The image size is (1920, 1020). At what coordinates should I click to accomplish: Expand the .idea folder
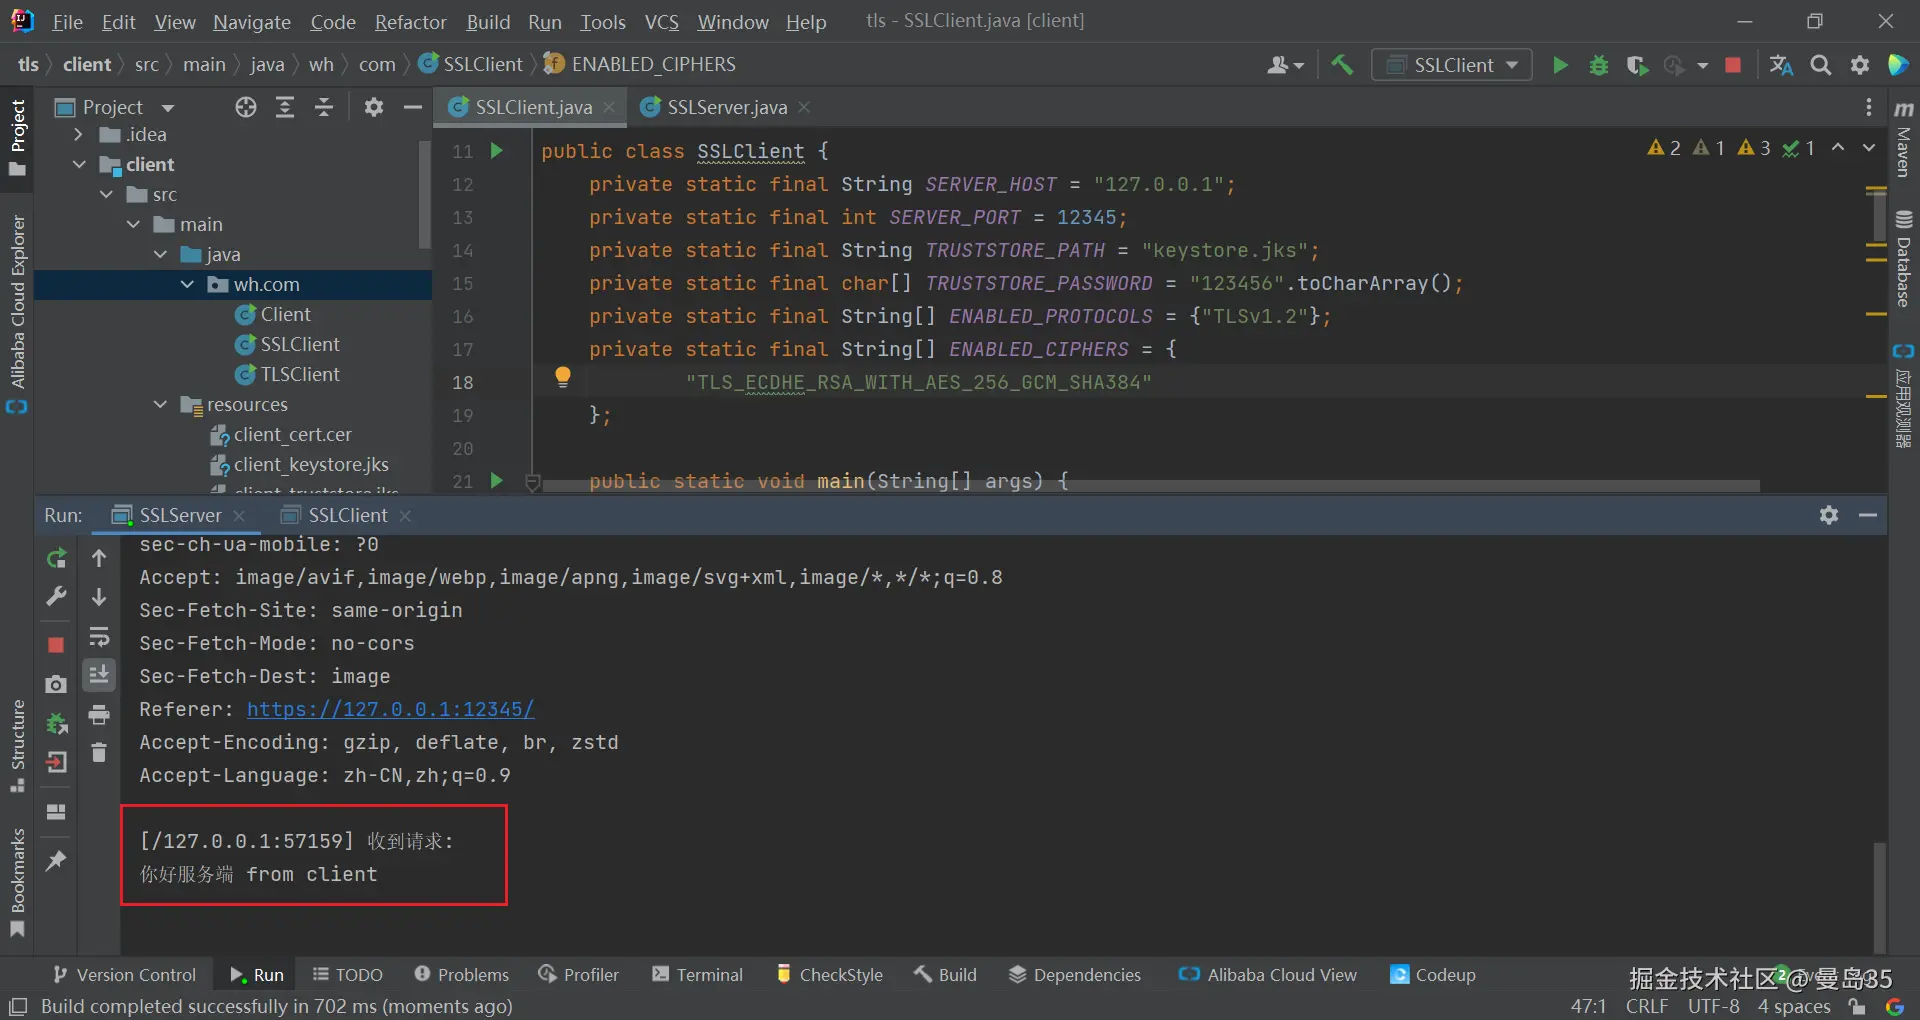coord(78,134)
